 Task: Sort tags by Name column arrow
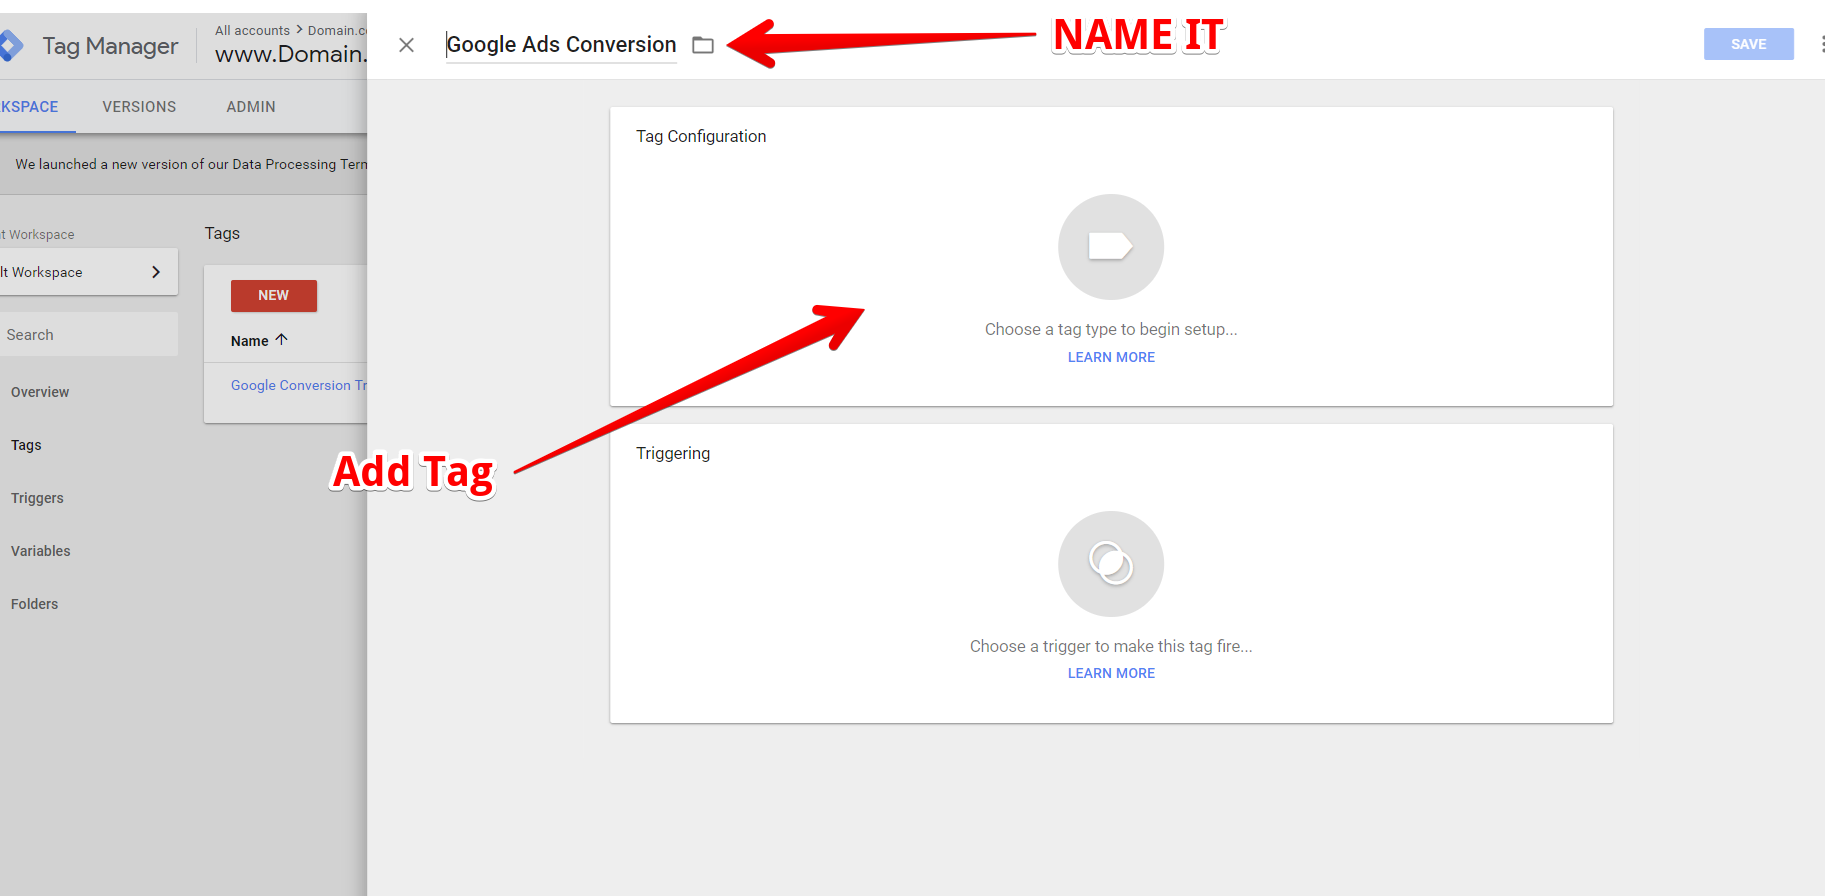(x=281, y=340)
